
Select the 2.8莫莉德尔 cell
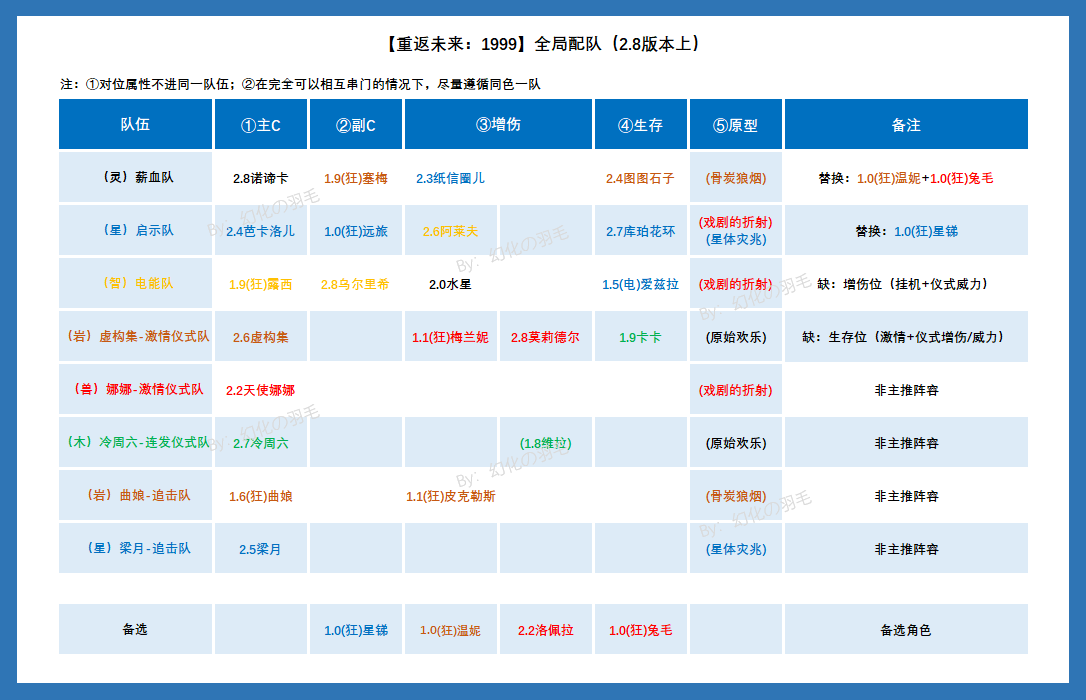tap(545, 337)
